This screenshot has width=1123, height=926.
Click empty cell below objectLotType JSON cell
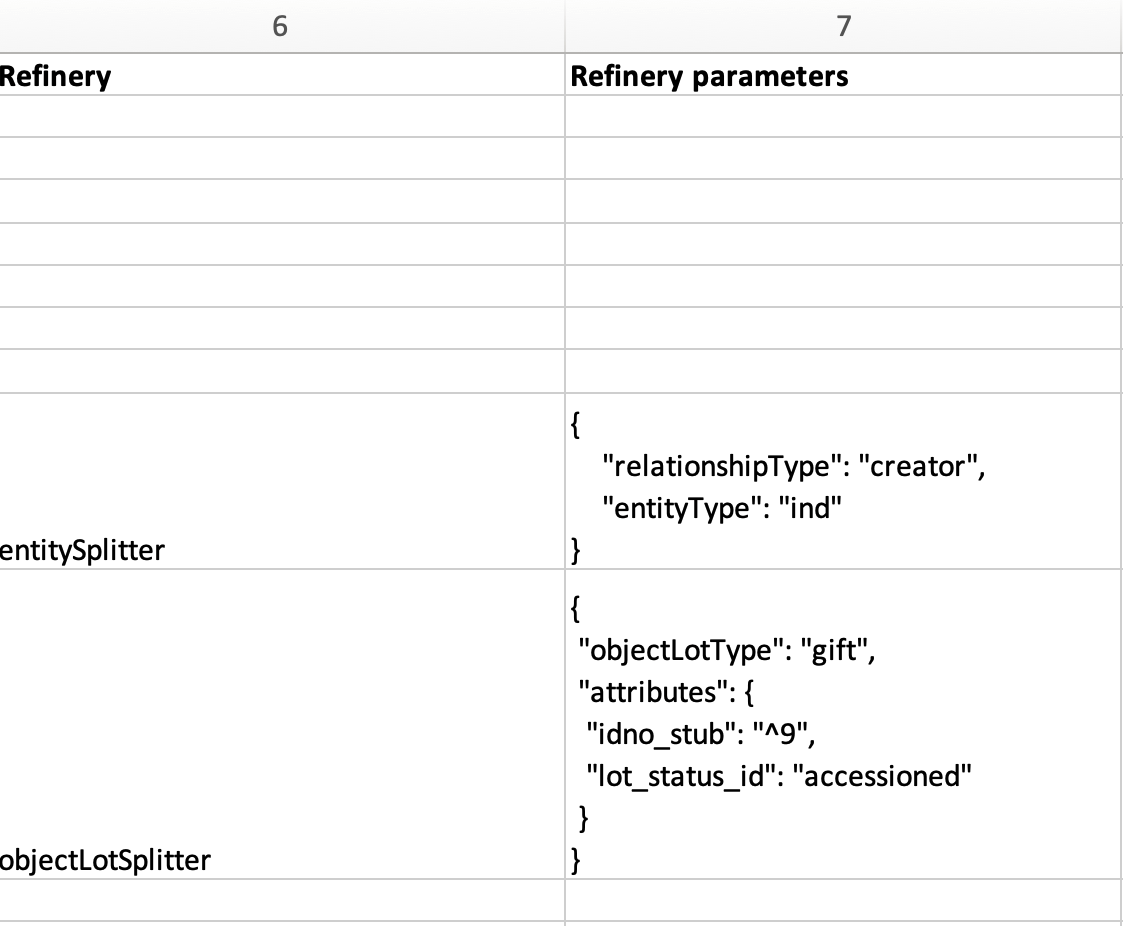click(843, 901)
